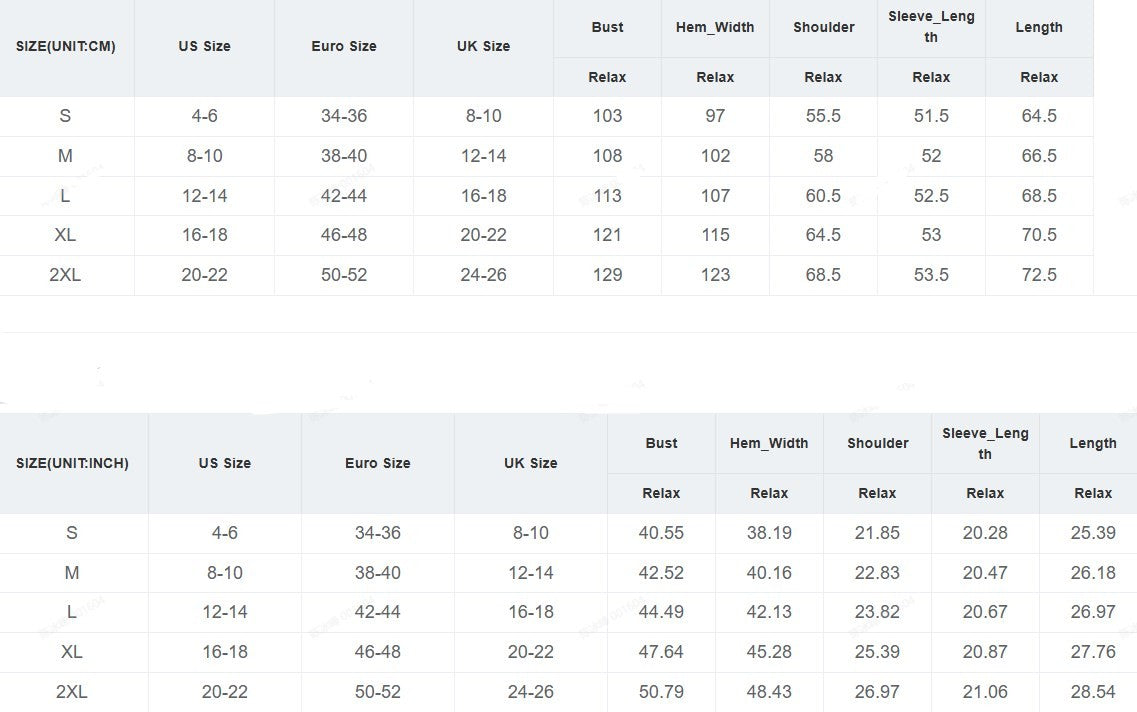Click the Sleeve_Length header in the CM table
This screenshot has width=1137, height=712.
coord(931,27)
